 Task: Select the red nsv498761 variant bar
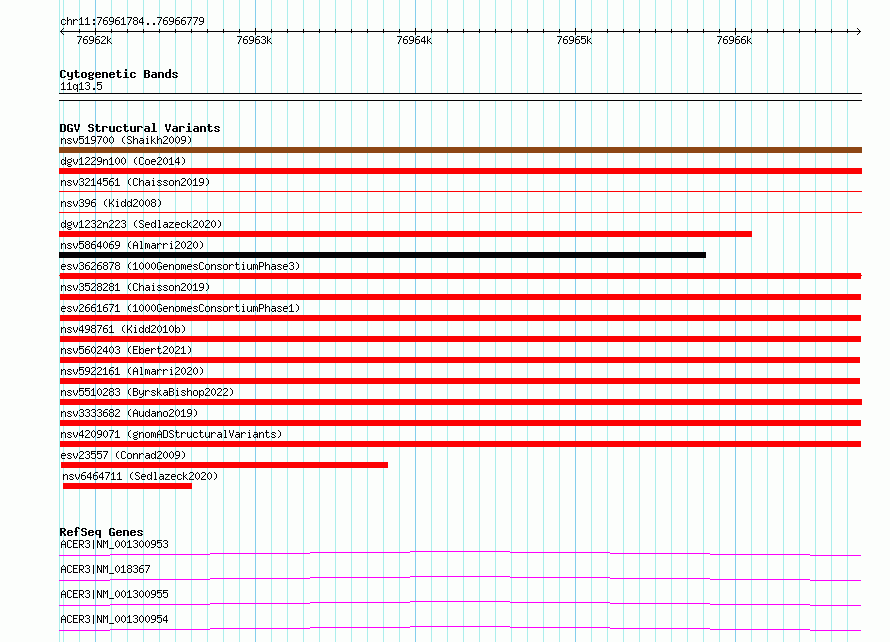pos(460,339)
